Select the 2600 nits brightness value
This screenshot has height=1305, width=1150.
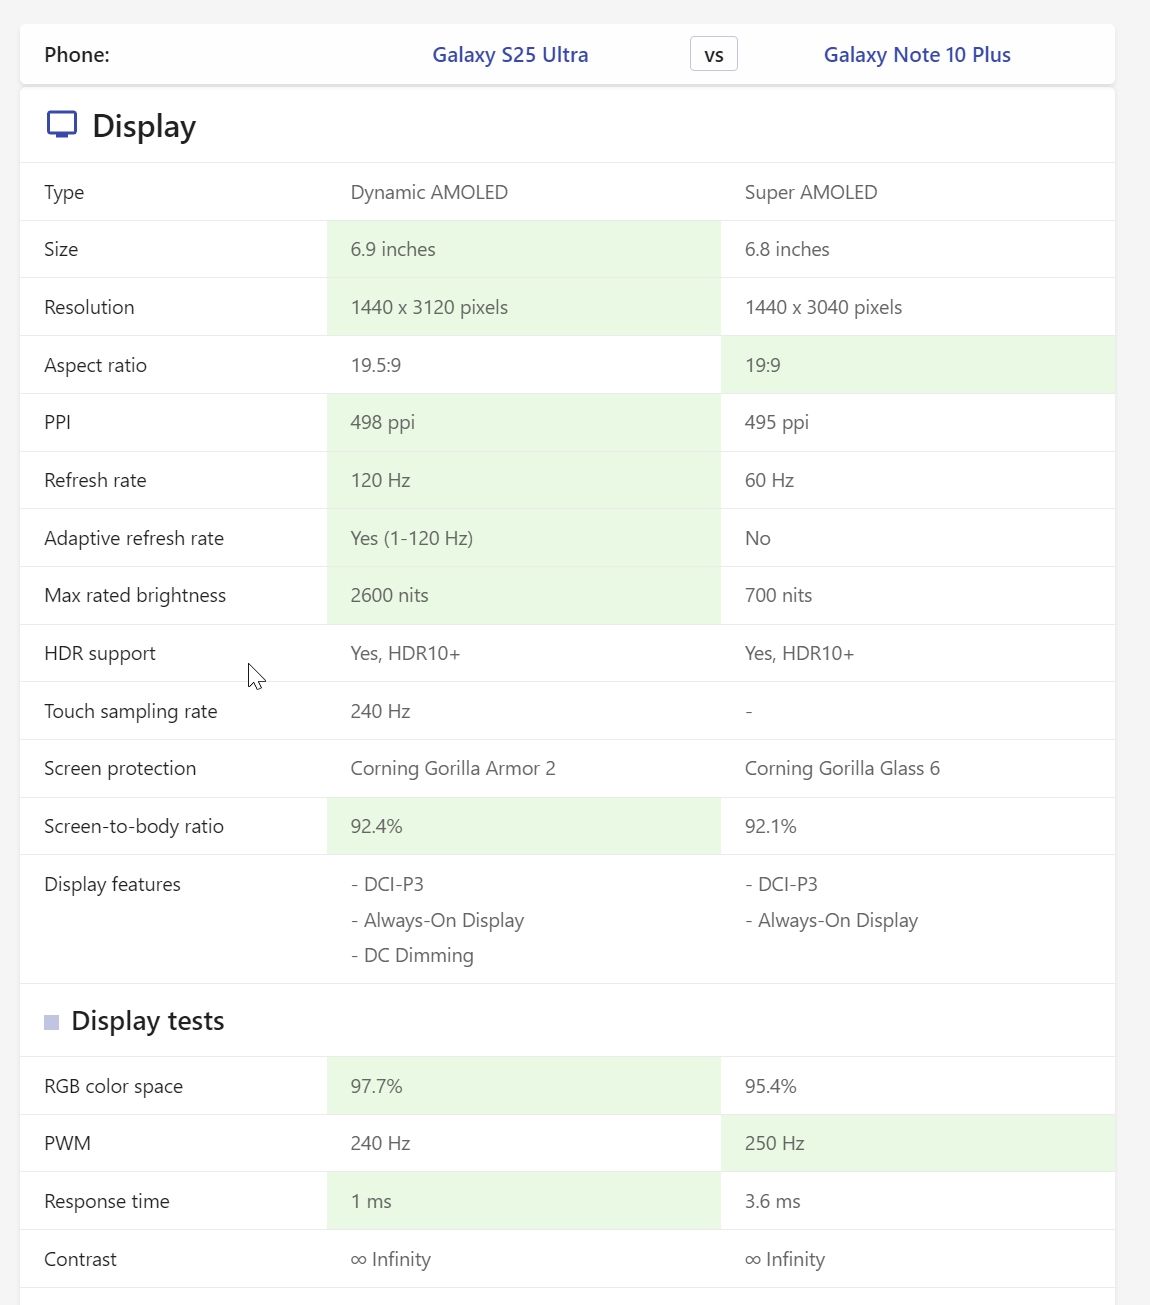coord(390,595)
